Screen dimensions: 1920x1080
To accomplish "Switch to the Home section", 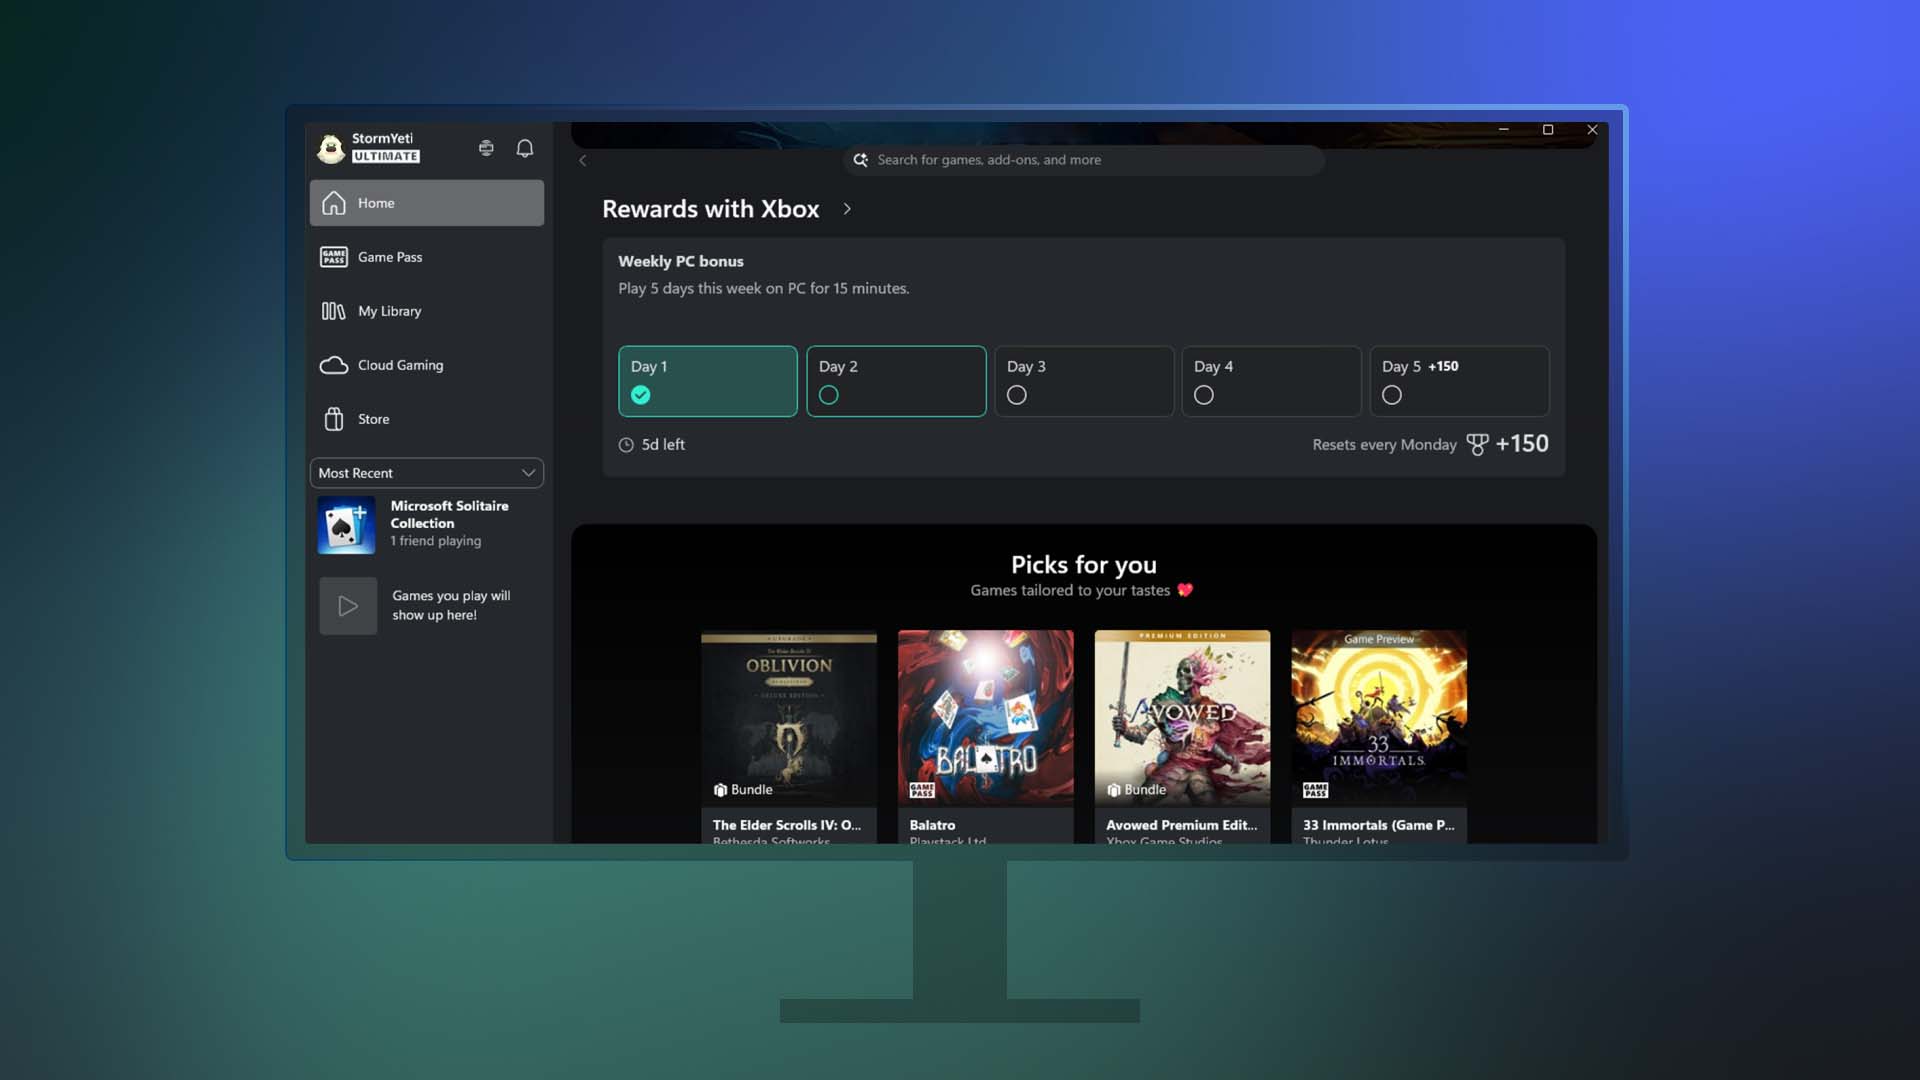I will coord(376,202).
